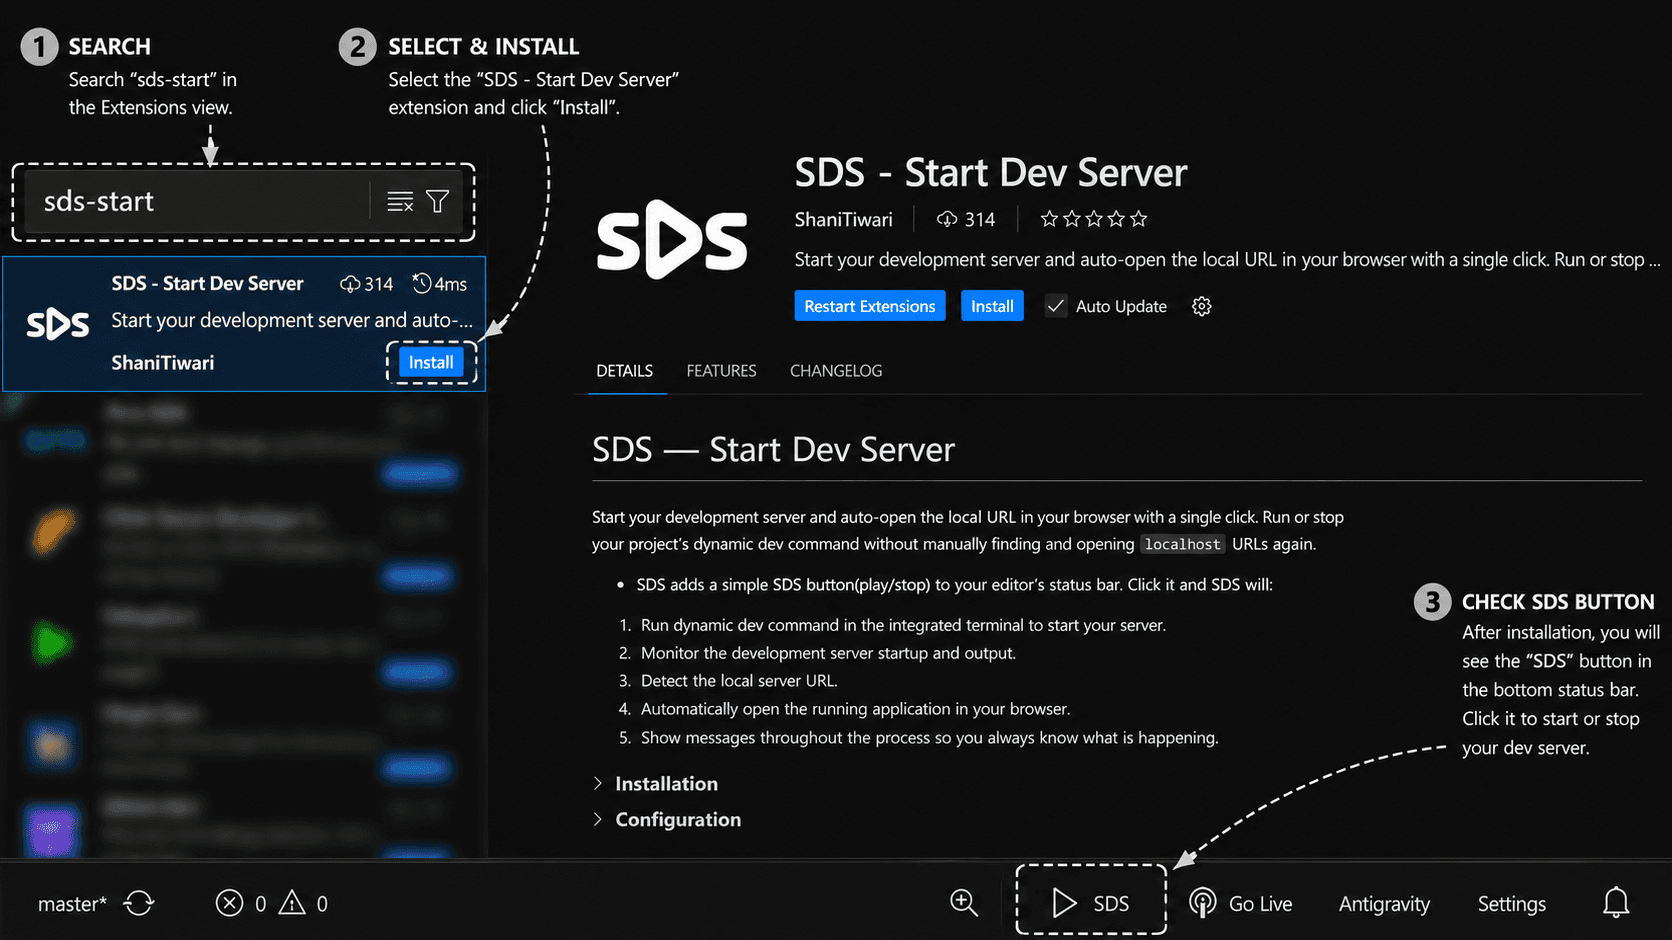Click the extension description text in the header
The image size is (1672, 940).
tap(1227, 260)
